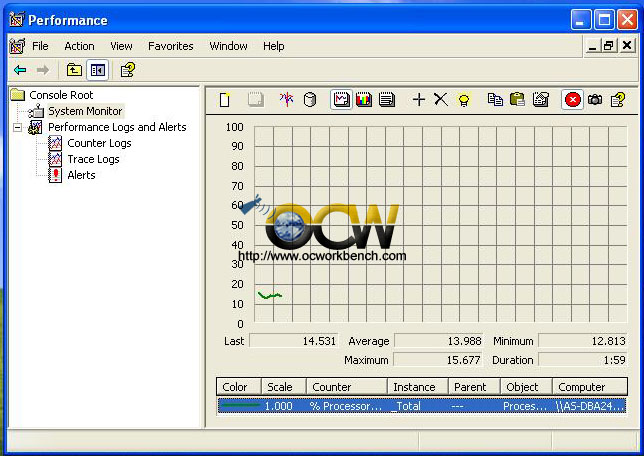Click the Trace Logs tree icon
This screenshot has width=644, height=456.
click(55, 159)
